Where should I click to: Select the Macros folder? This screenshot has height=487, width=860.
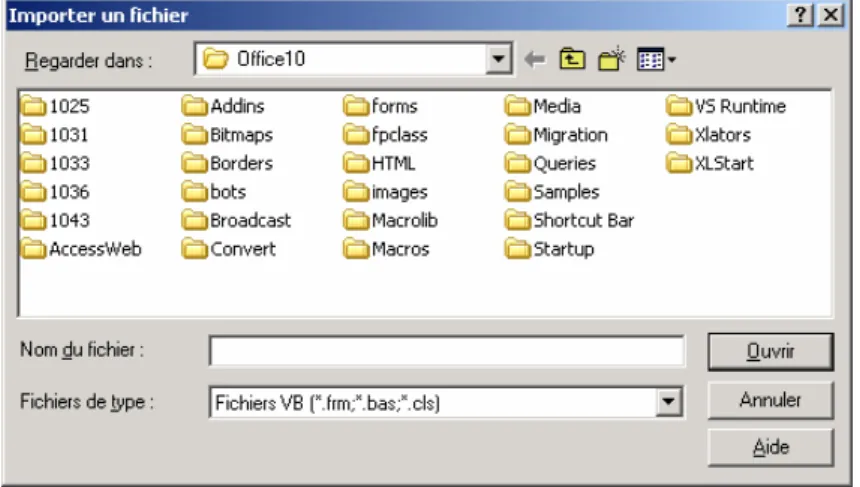(x=387, y=249)
